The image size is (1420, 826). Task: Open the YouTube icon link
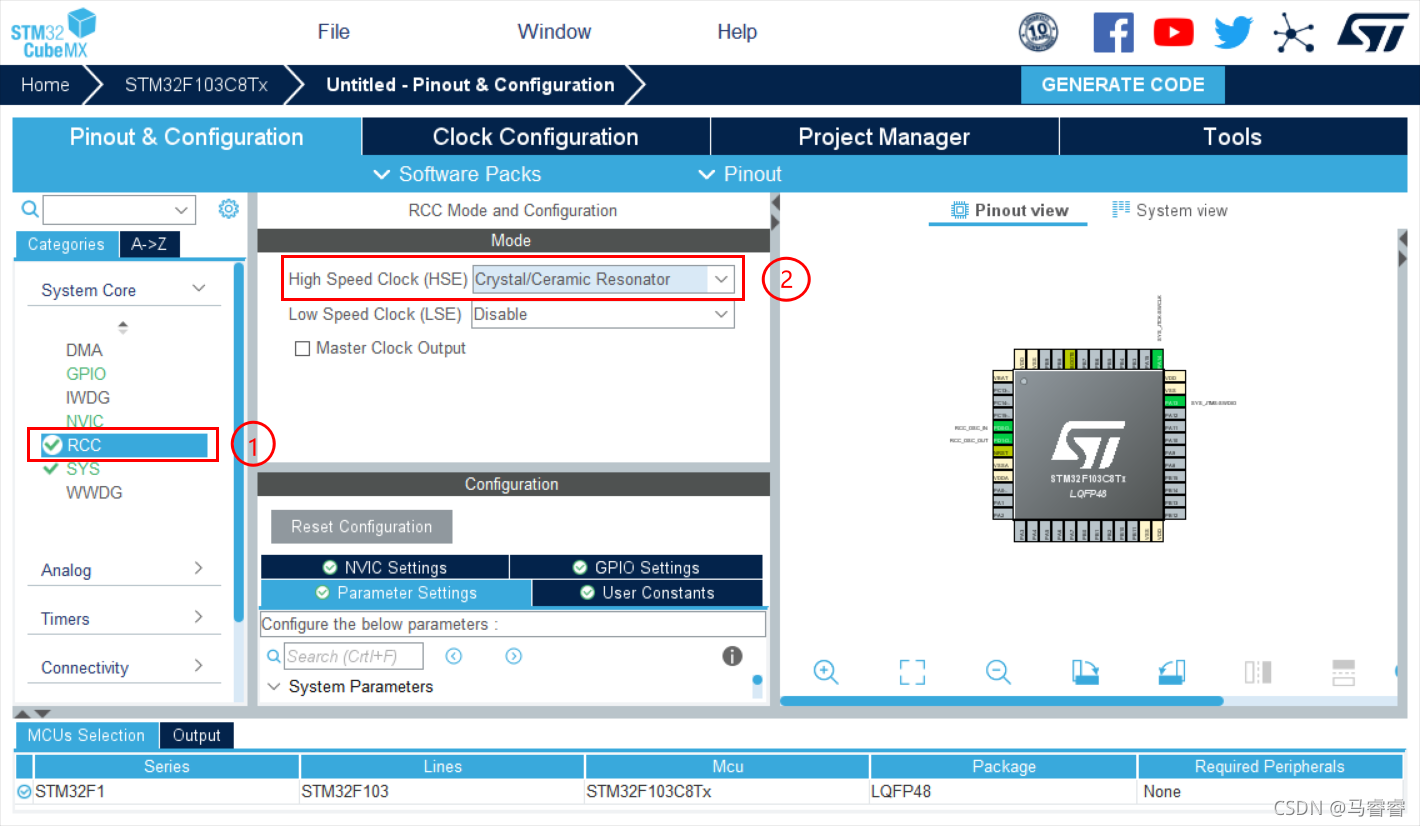tap(1173, 33)
